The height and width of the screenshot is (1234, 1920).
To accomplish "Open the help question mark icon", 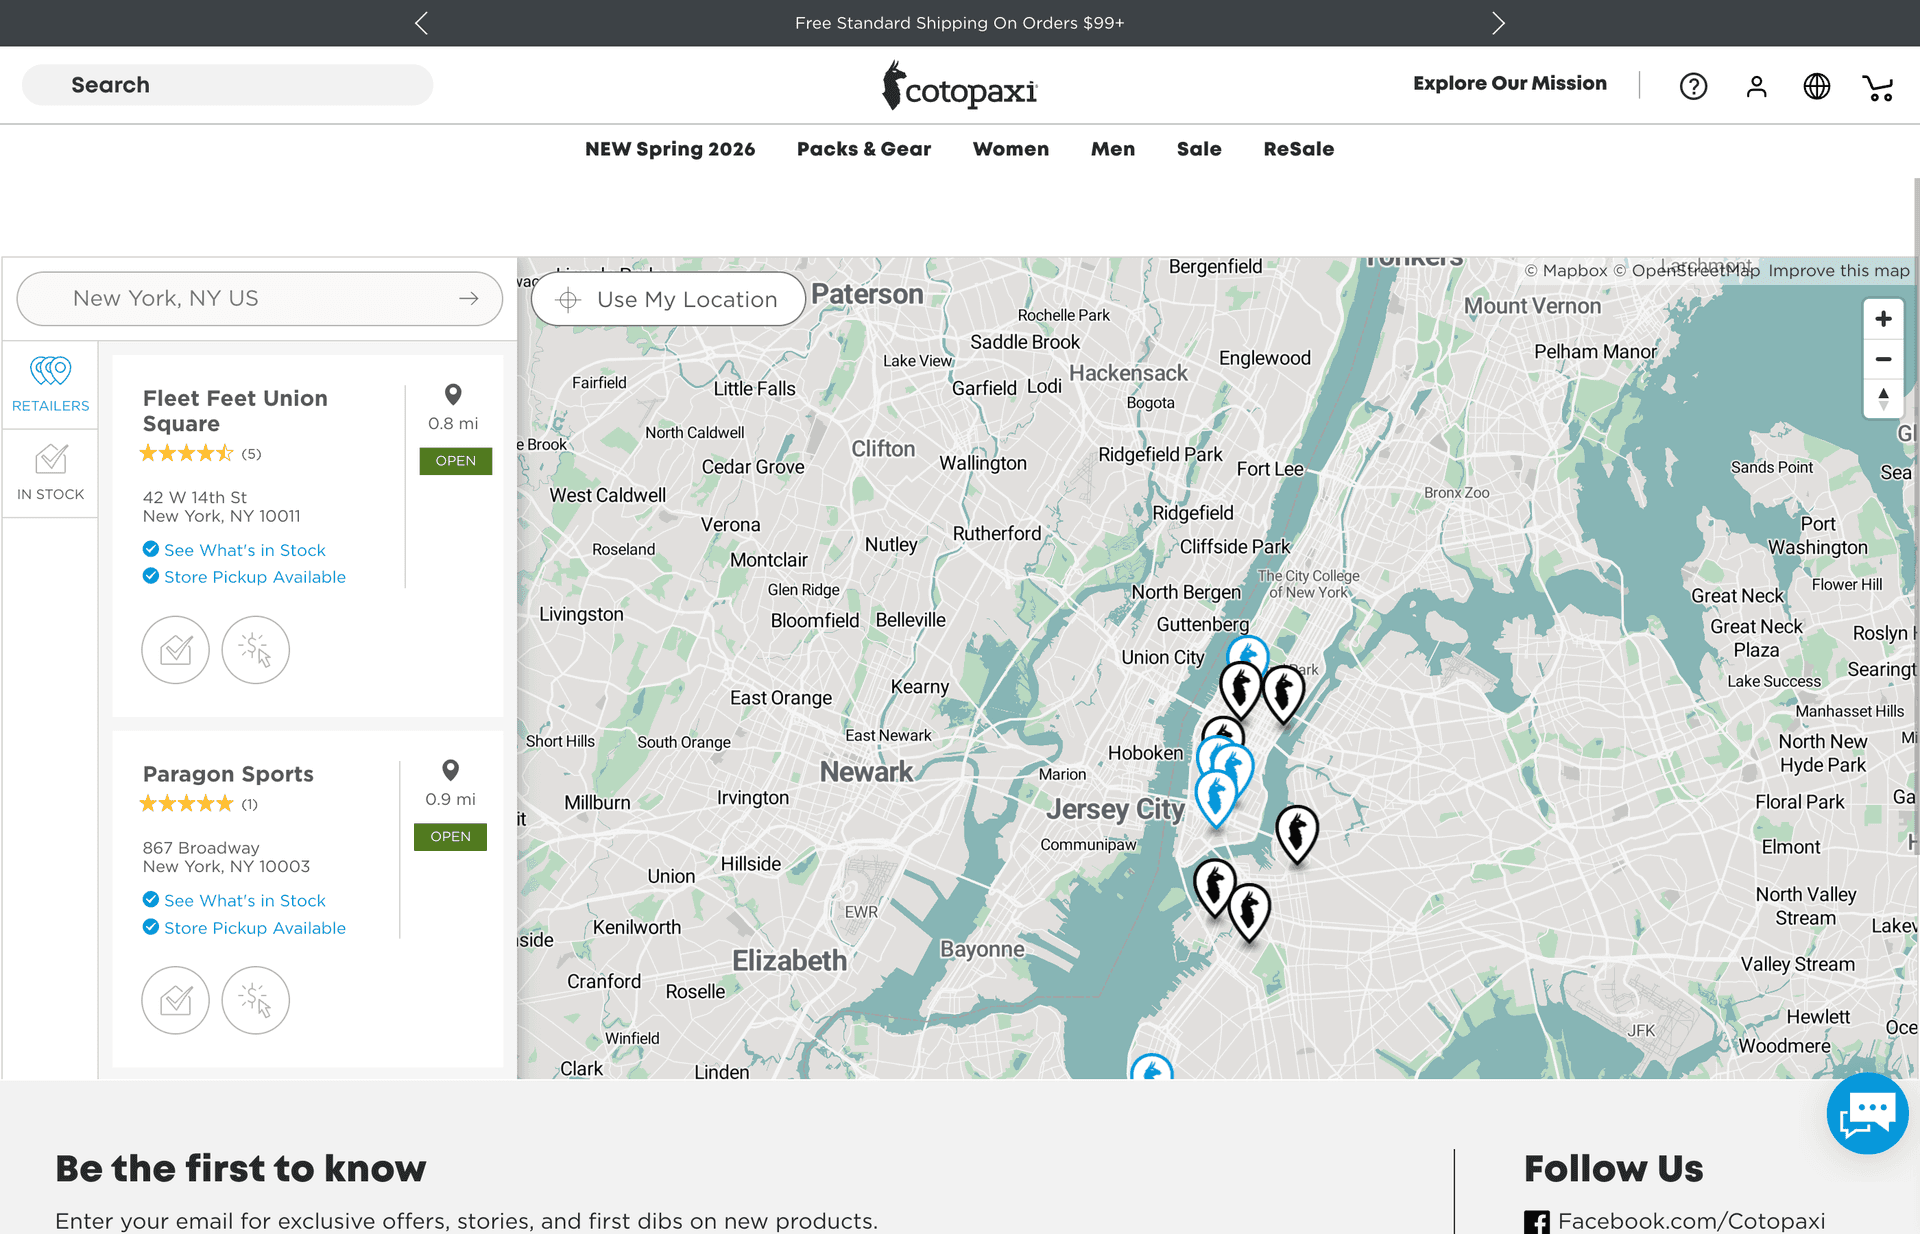I will click(x=1693, y=86).
